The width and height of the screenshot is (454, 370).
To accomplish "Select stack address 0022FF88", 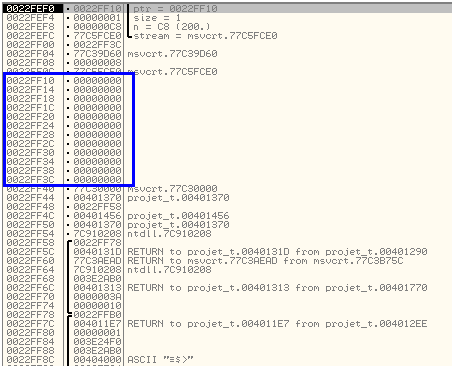I will click(30, 350).
